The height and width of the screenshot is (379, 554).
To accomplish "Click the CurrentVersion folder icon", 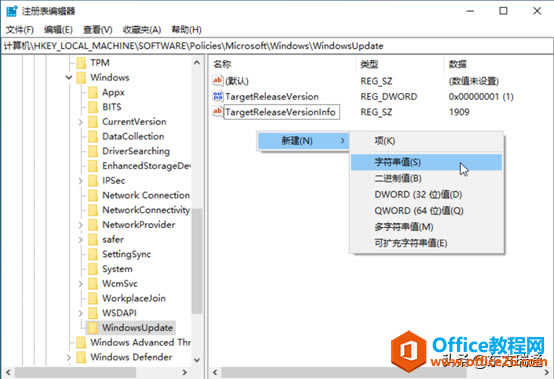I will point(93,122).
